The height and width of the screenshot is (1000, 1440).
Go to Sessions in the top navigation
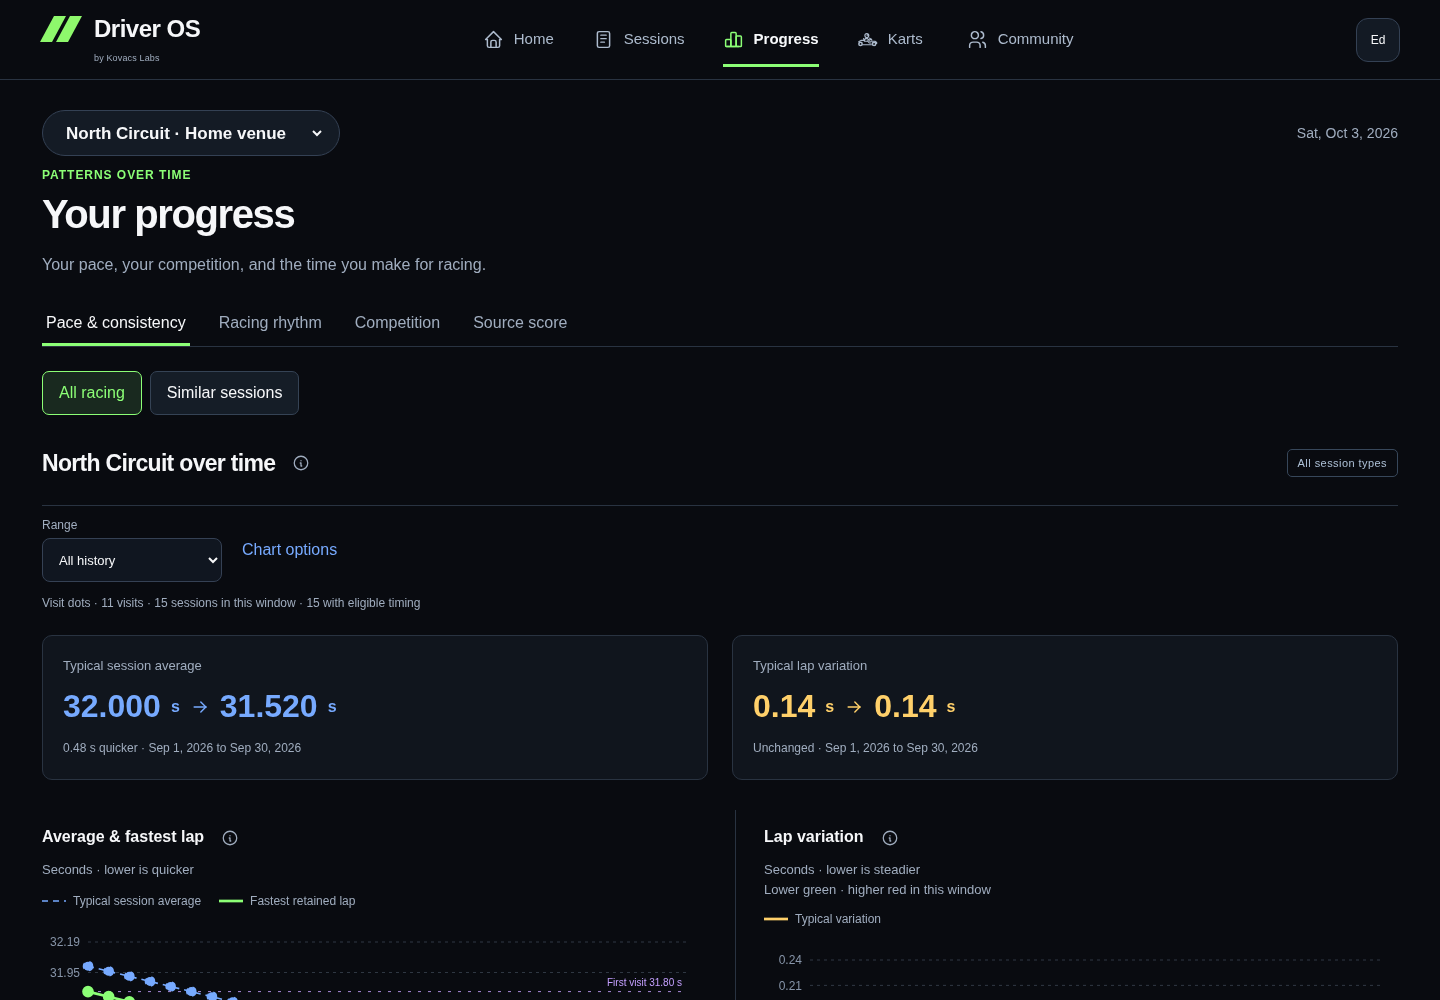pyautogui.click(x=639, y=39)
